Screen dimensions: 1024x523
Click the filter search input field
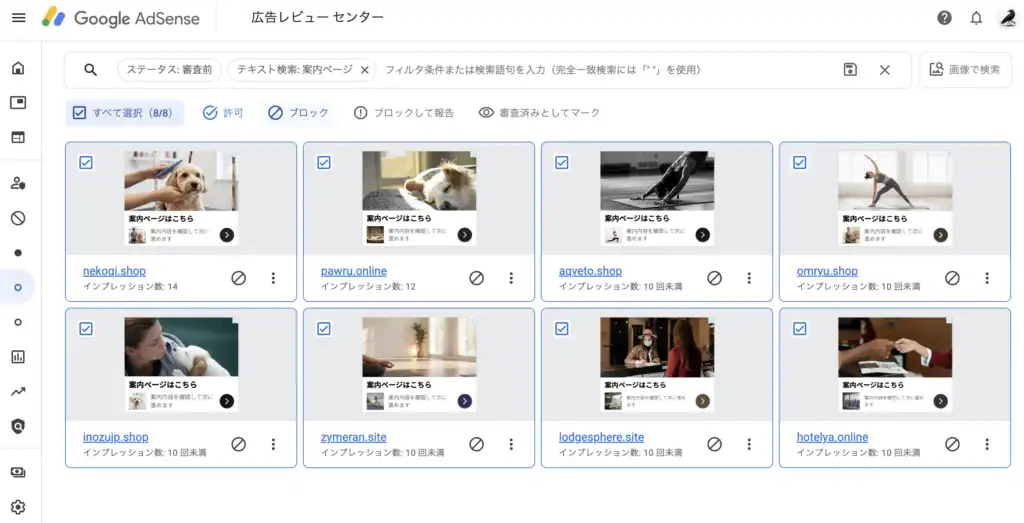coord(600,70)
